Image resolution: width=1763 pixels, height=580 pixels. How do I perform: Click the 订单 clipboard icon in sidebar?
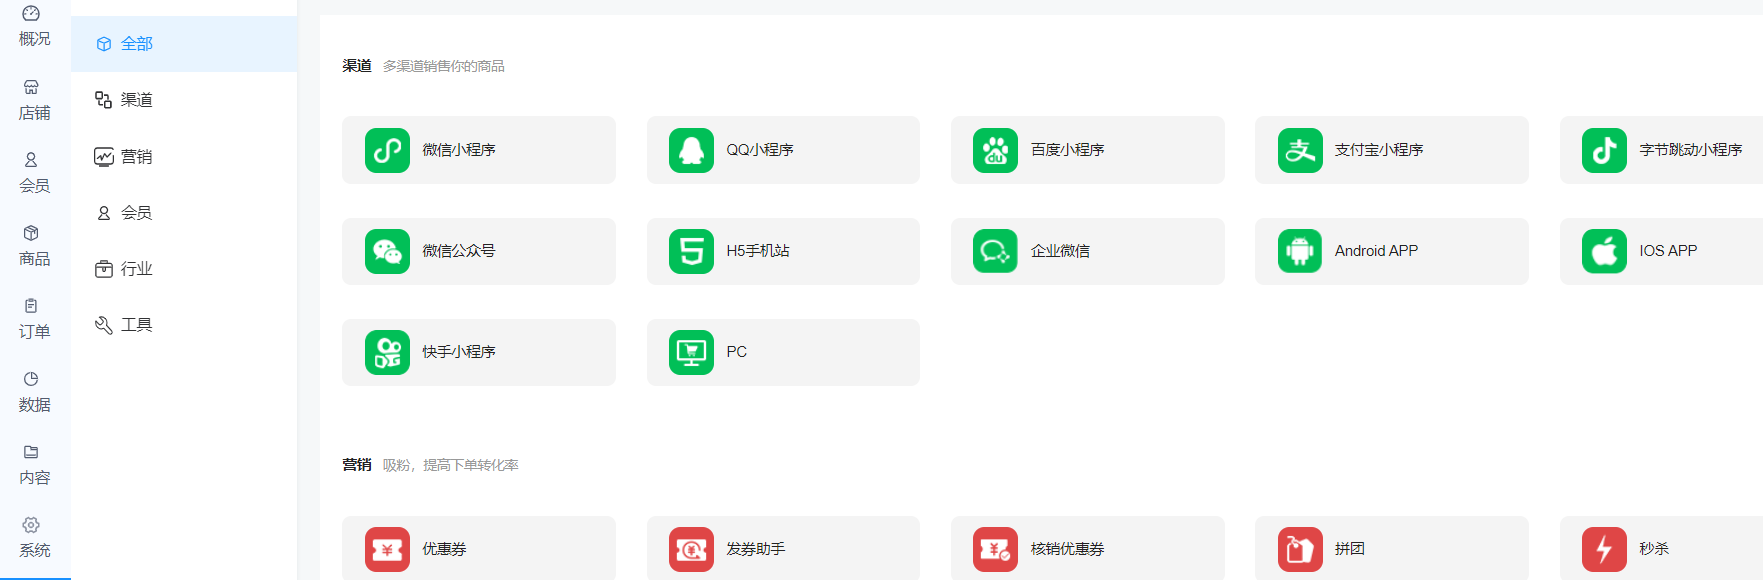pyautogui.click(x=31, y=306)
